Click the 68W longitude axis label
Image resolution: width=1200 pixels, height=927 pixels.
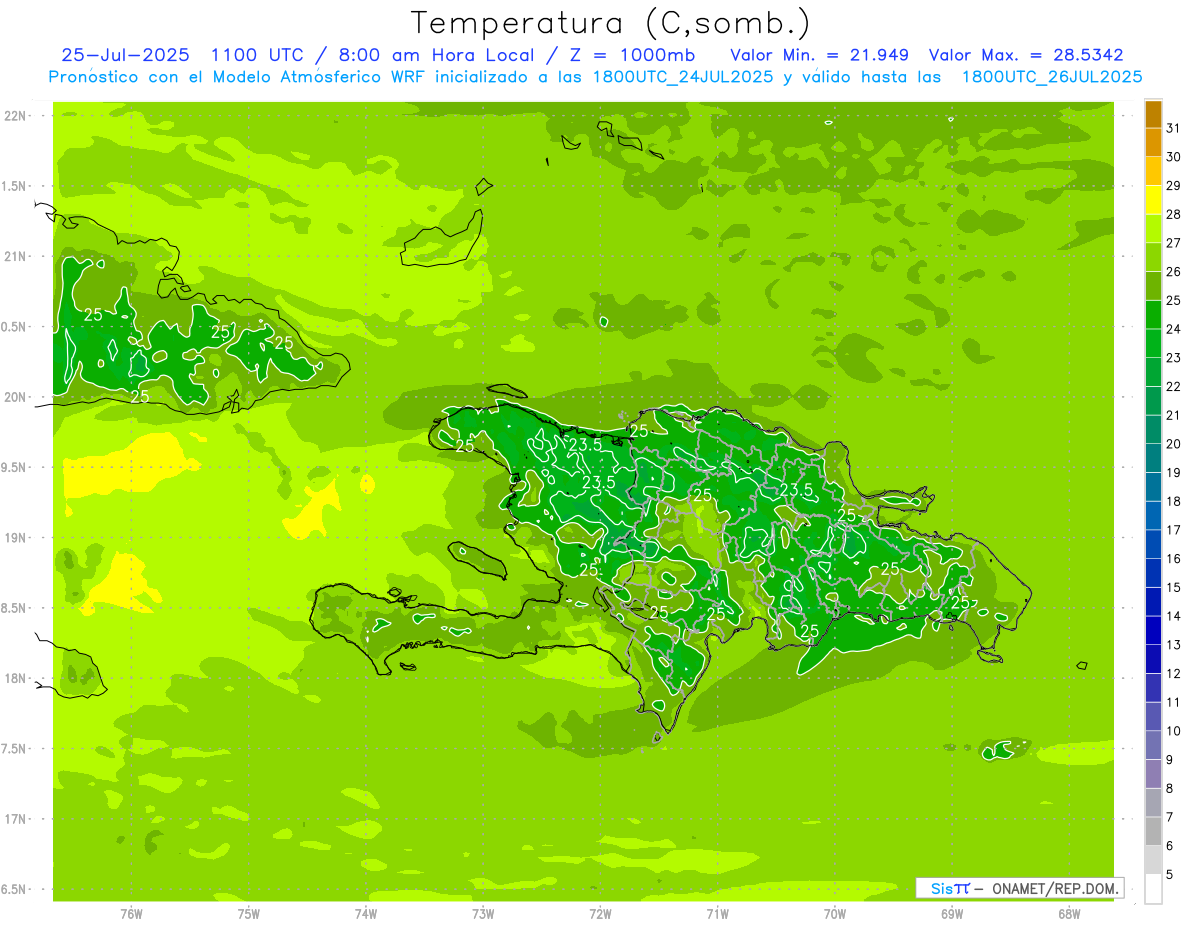coord(1069,914)
